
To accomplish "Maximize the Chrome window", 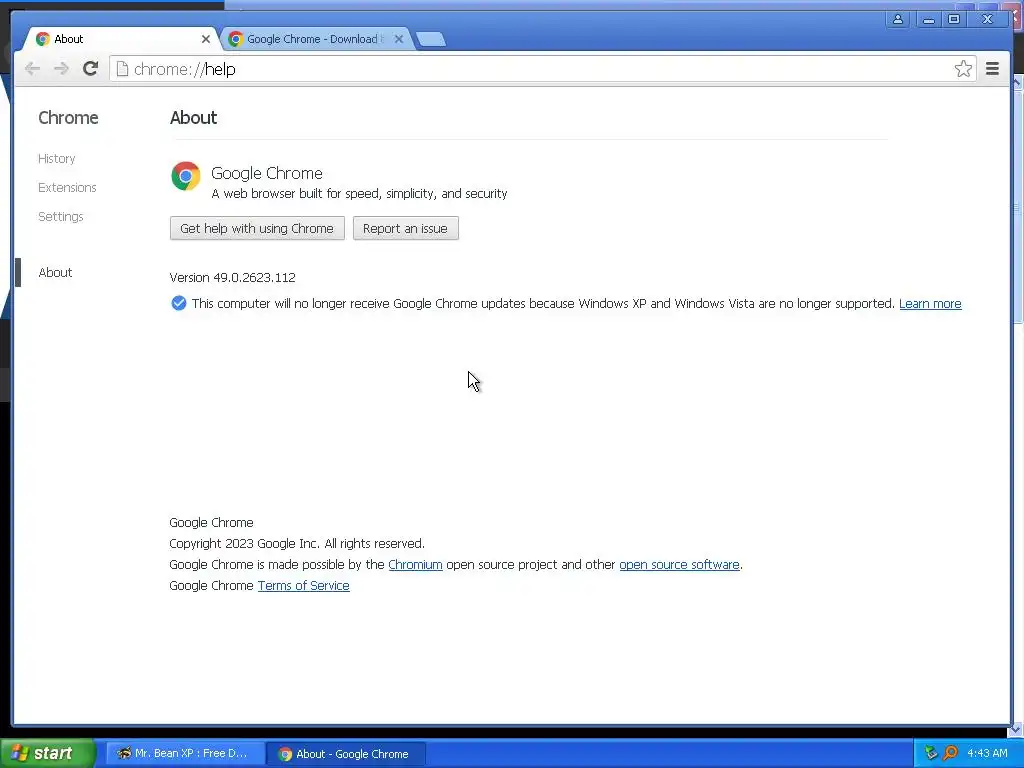I will pos(954,19).
